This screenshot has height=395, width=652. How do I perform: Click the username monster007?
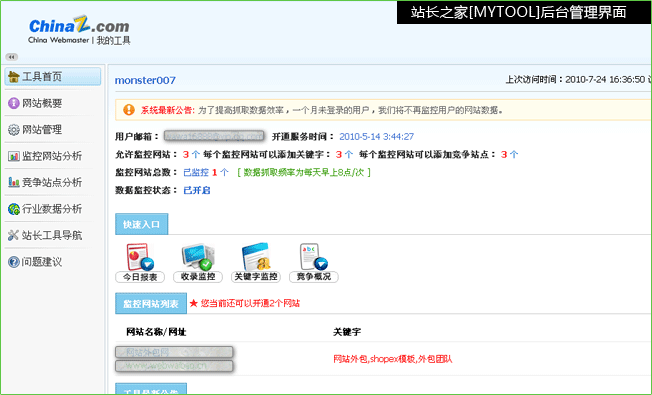click(x=145, y=80)
